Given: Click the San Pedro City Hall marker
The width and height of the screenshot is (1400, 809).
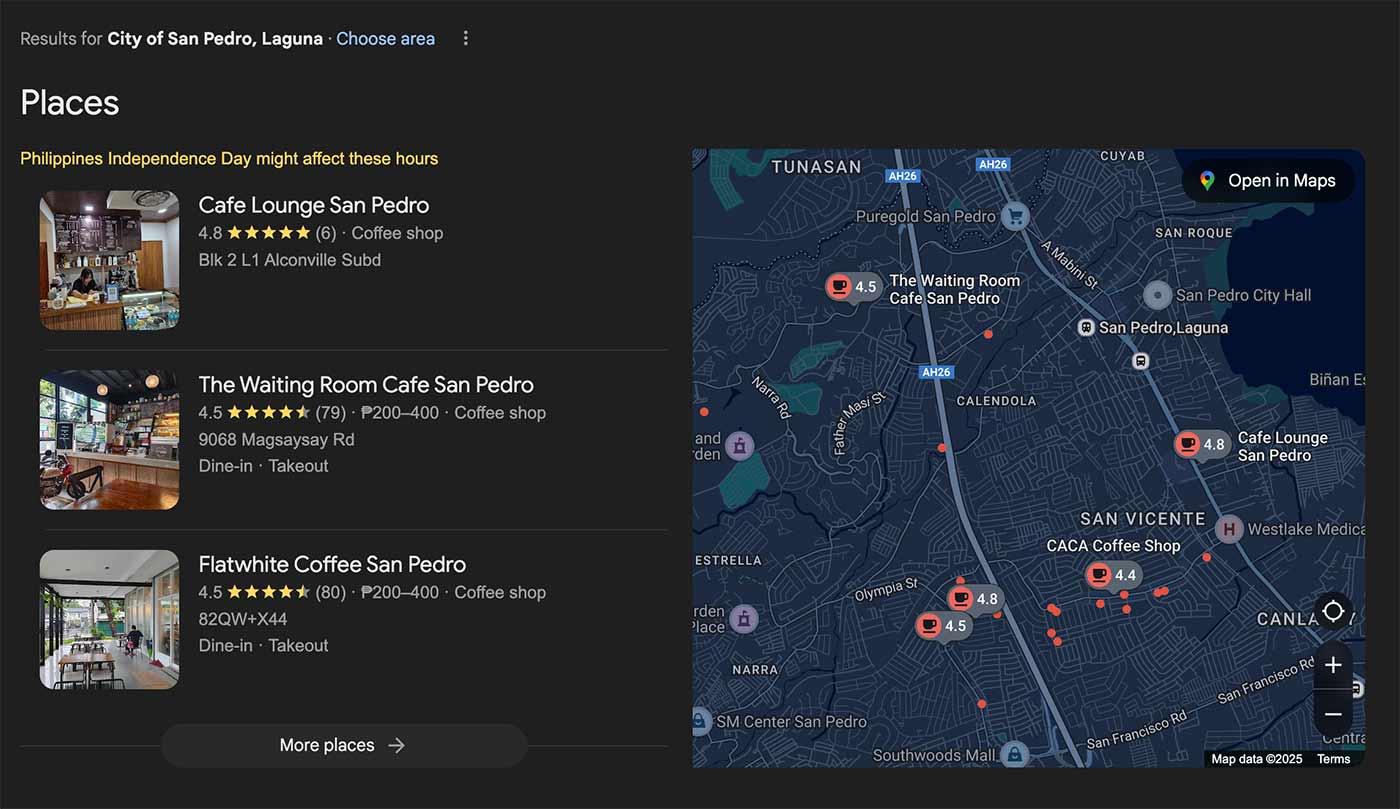Looking at the screenshot, I should (1157, 295).
